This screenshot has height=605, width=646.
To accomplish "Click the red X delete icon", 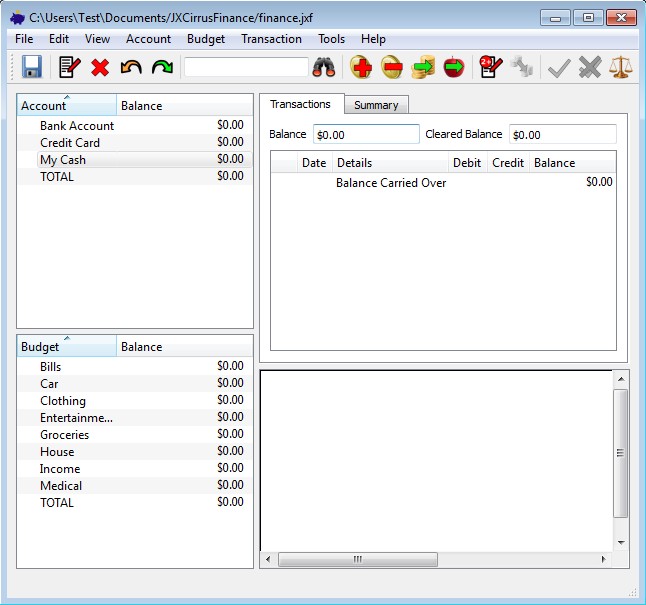I will 100,67.
